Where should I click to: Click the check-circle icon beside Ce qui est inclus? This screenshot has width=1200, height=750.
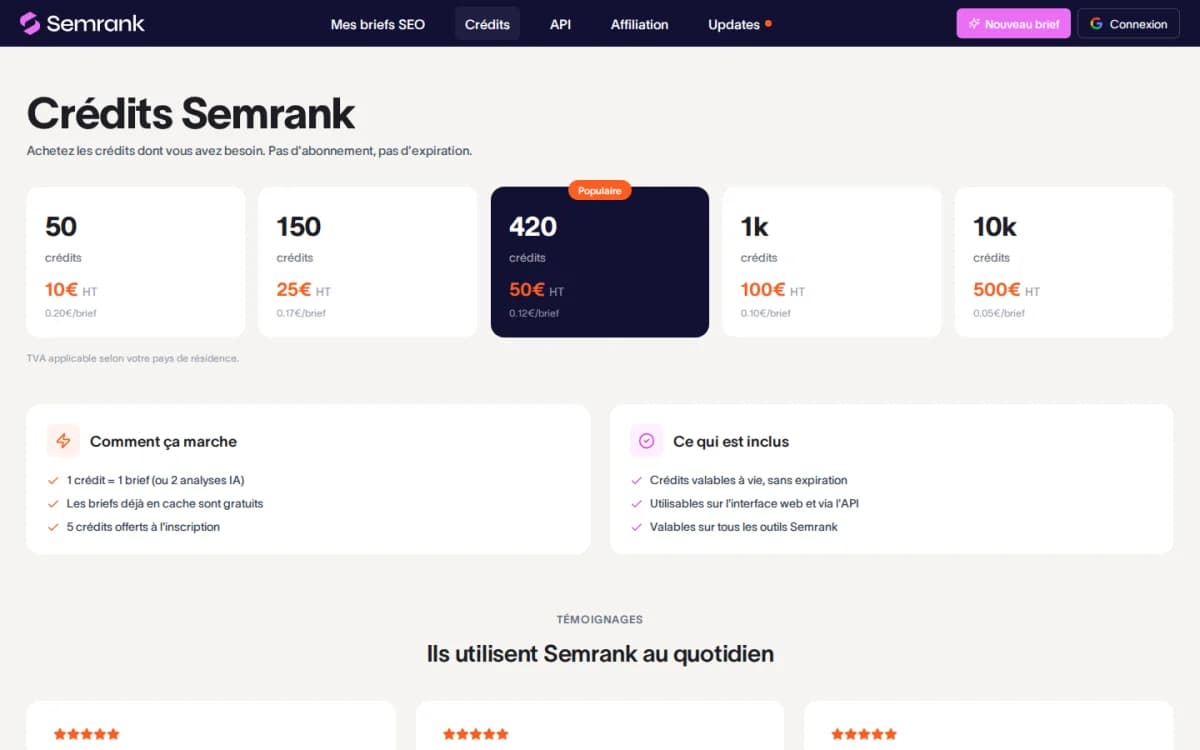pyautogui.click(x=646, y=441)
